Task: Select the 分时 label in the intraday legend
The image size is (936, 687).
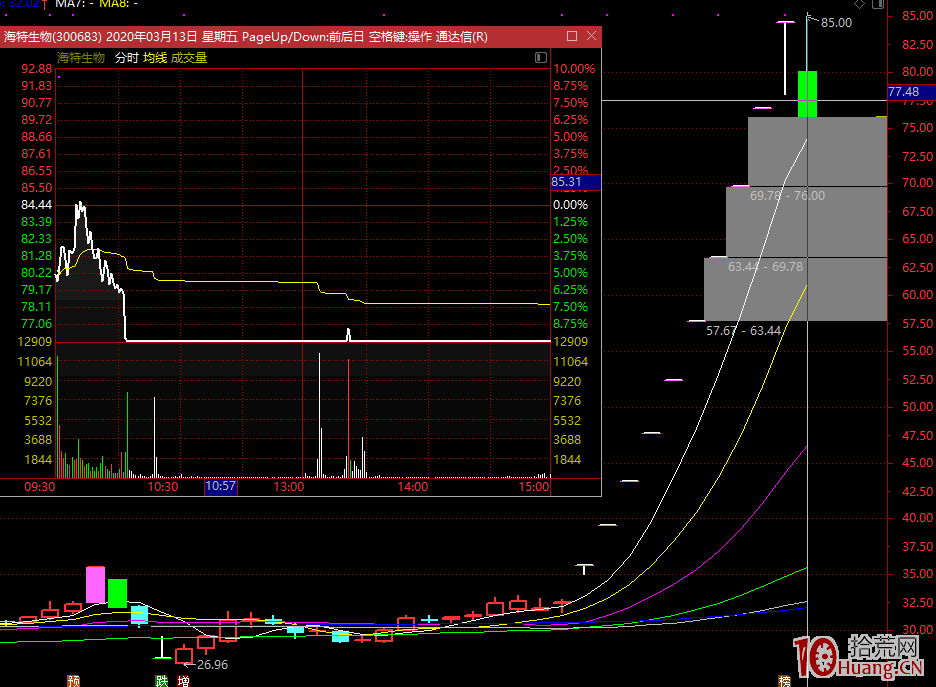Action: 126,58
